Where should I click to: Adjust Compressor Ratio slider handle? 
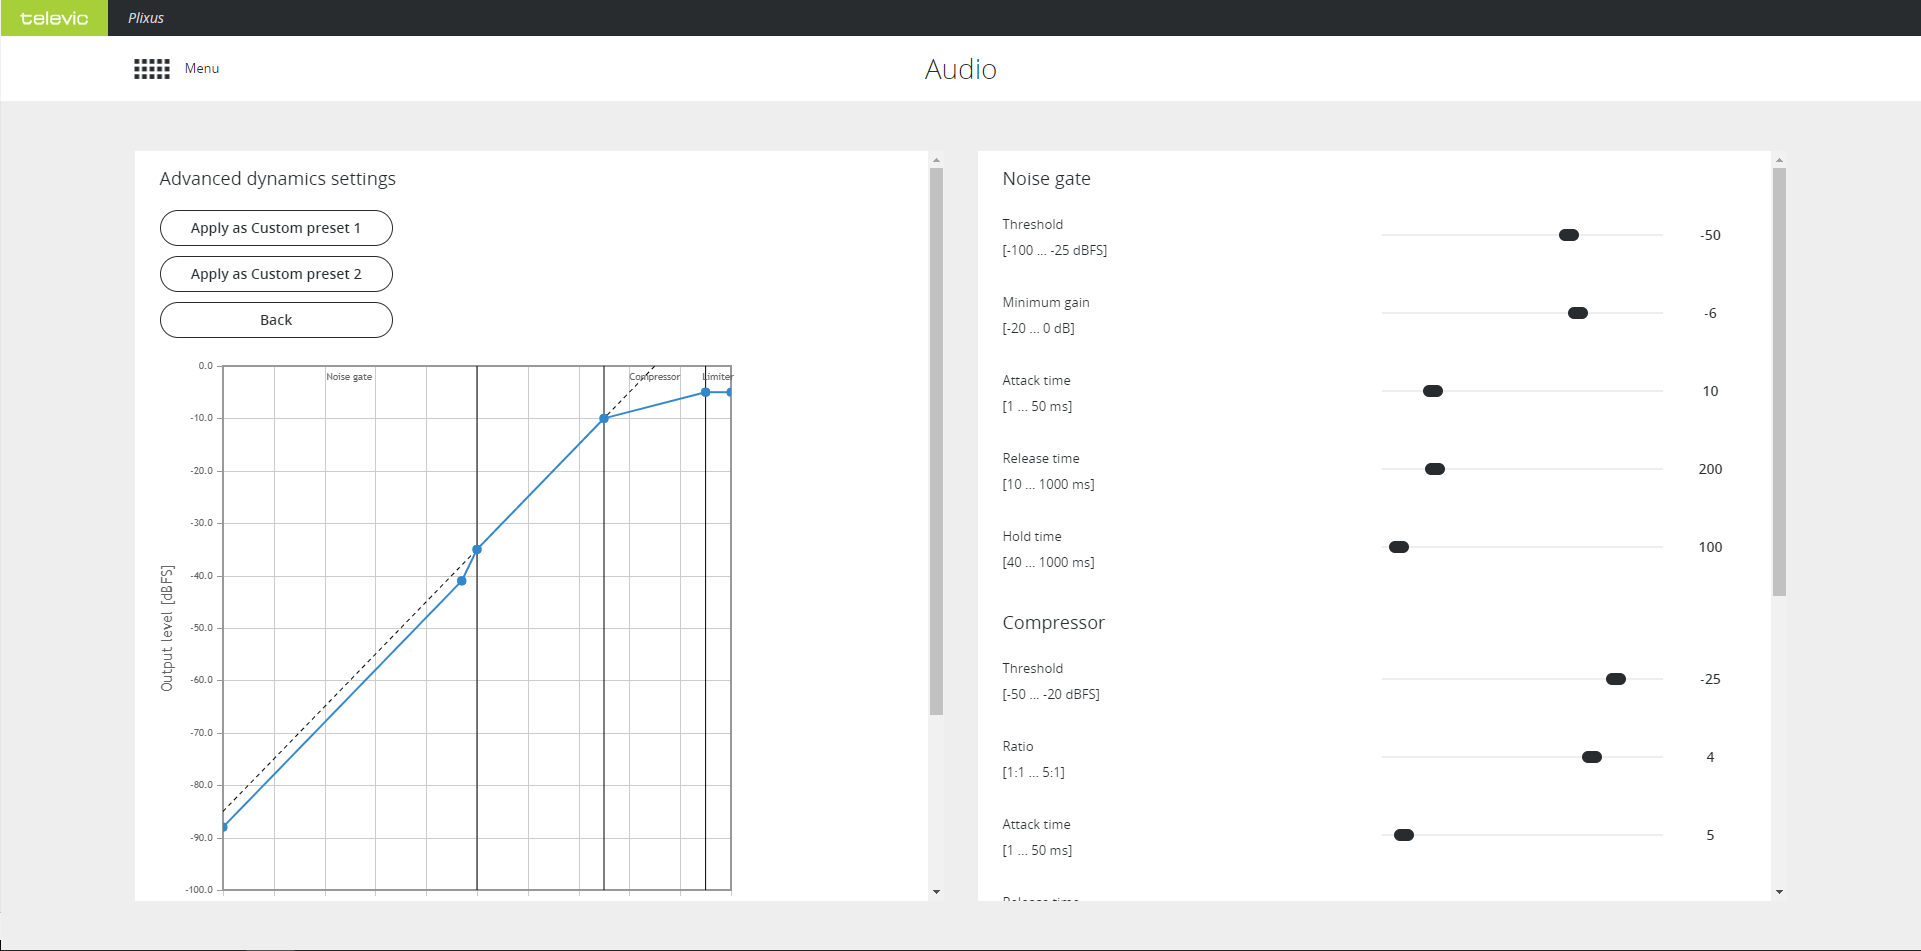point(1592,757)
